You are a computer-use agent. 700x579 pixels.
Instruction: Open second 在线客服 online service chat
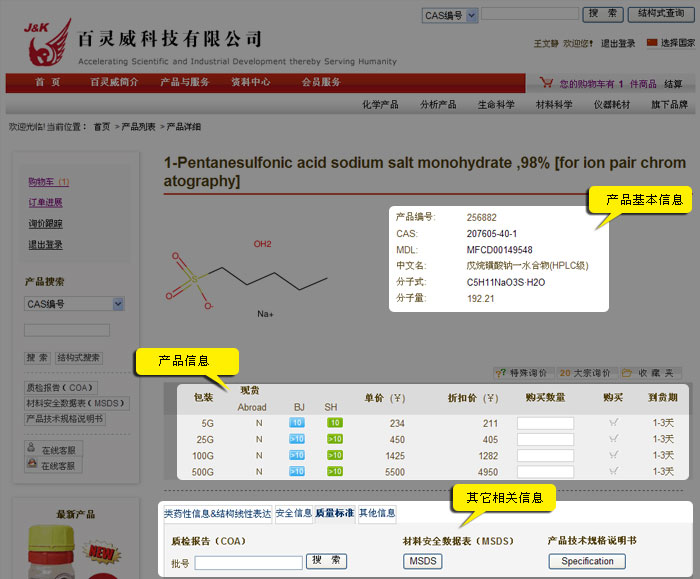tap(53, 465)
